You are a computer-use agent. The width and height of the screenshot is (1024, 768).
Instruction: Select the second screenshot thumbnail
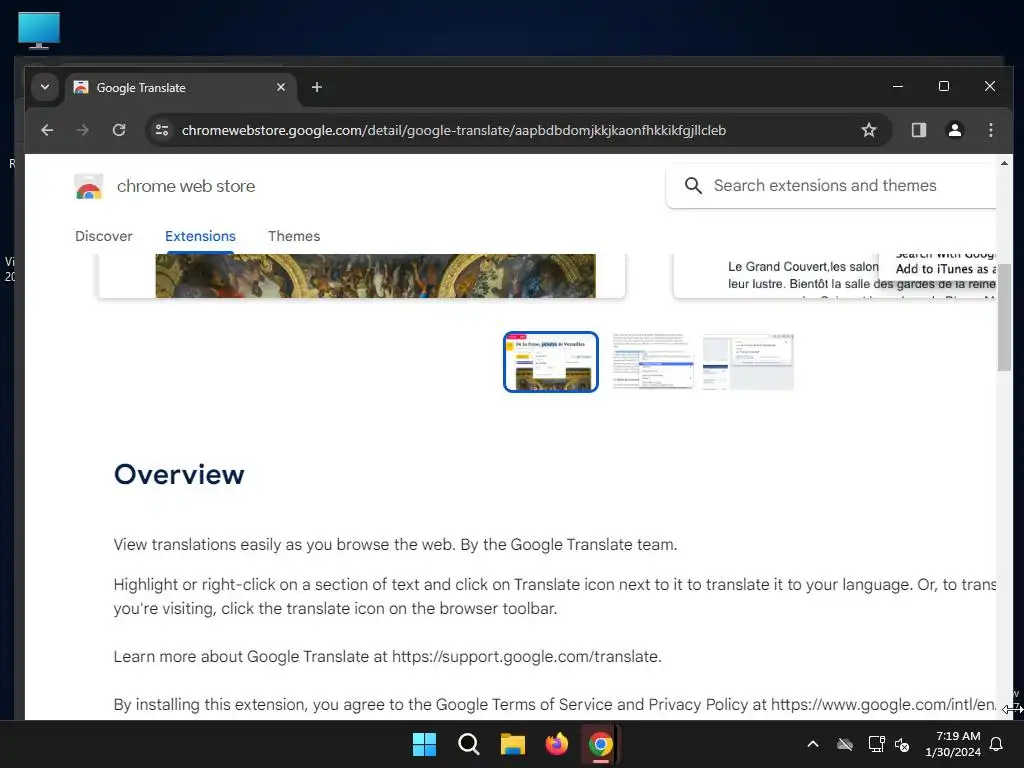click(652, 361)
